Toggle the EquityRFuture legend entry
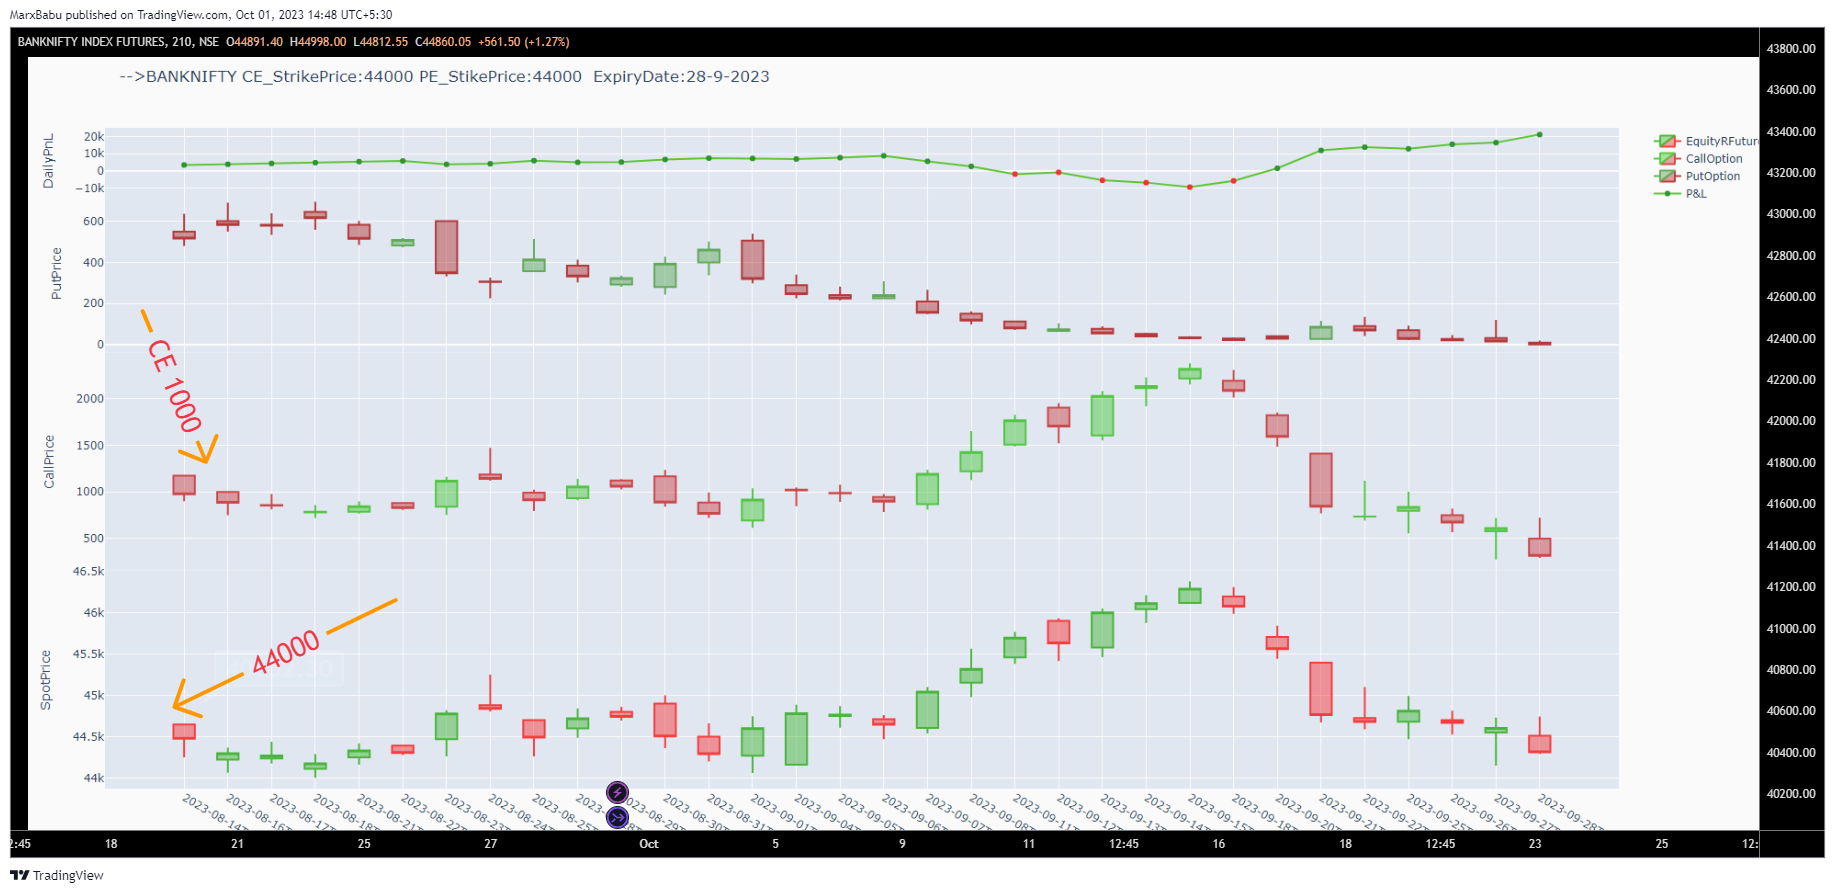The height and width of the screenshot is (893, 1835). 1706,141
